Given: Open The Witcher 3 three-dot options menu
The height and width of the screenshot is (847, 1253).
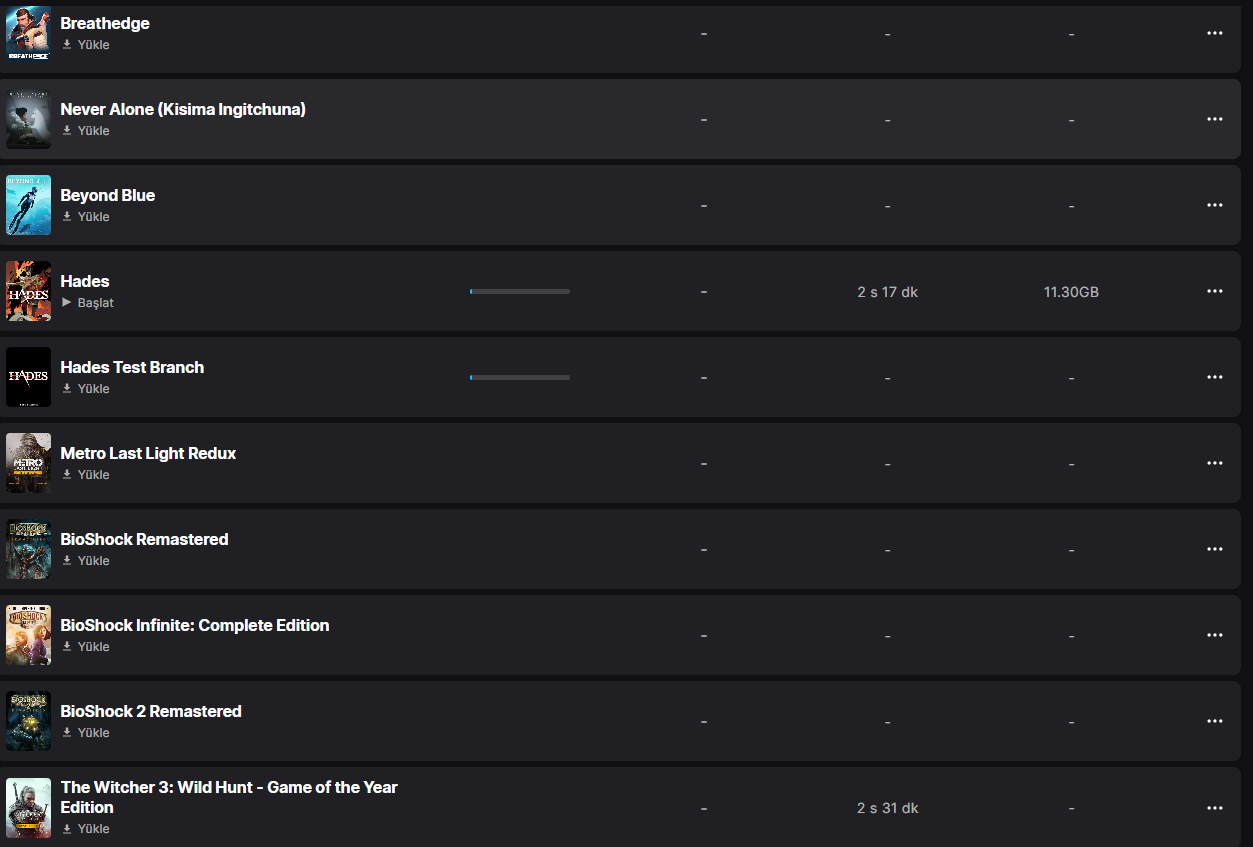Looking at the screenshot, I should (1214, 807).
